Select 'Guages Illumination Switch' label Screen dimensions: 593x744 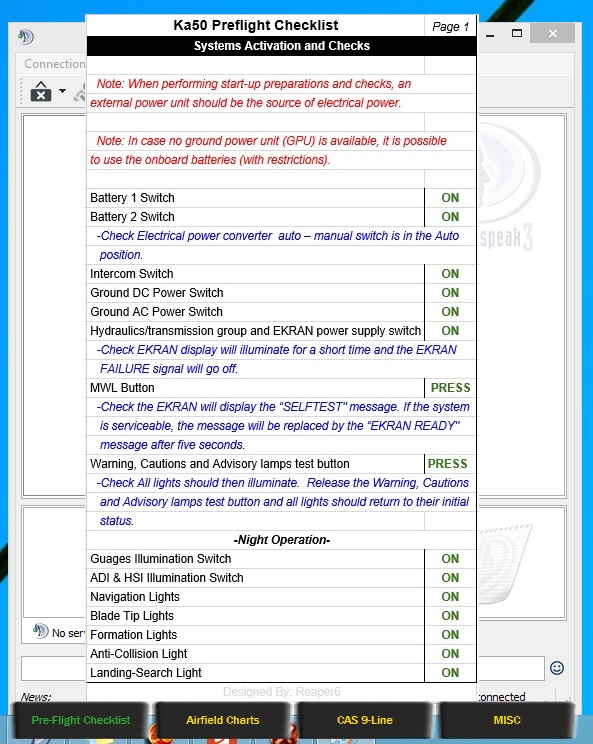(160, 558)
